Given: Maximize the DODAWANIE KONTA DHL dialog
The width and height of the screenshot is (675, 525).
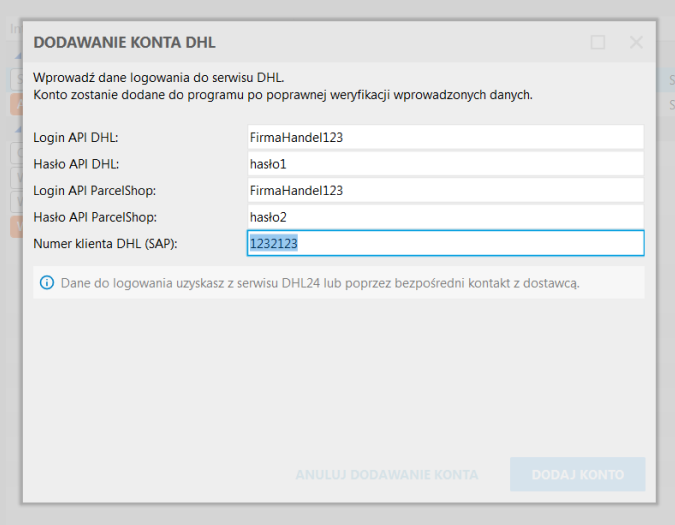Looking at the screenshot, I should [x=598, y=42].
